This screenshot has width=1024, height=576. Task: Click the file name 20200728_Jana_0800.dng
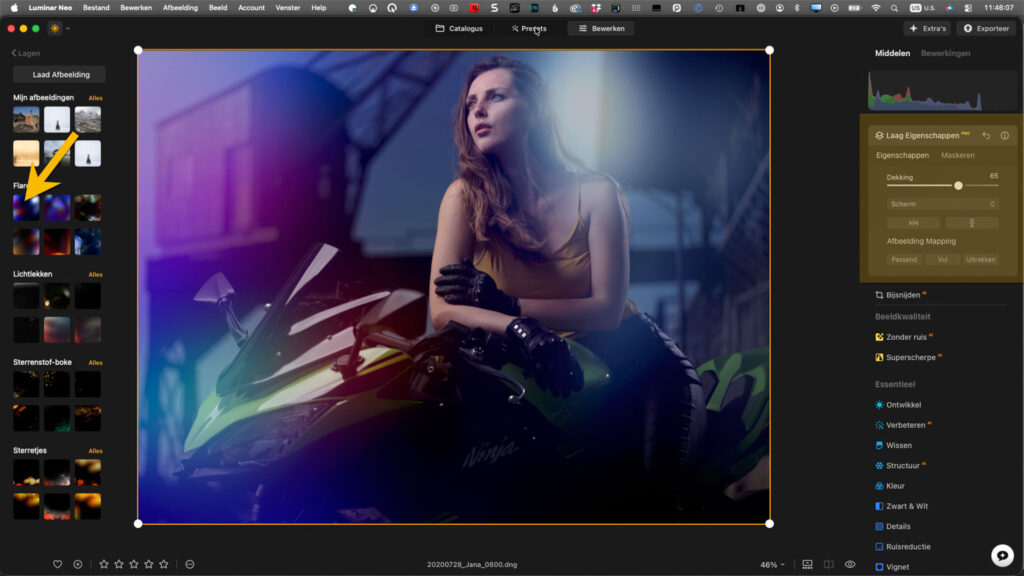click(x=472, y=565)
